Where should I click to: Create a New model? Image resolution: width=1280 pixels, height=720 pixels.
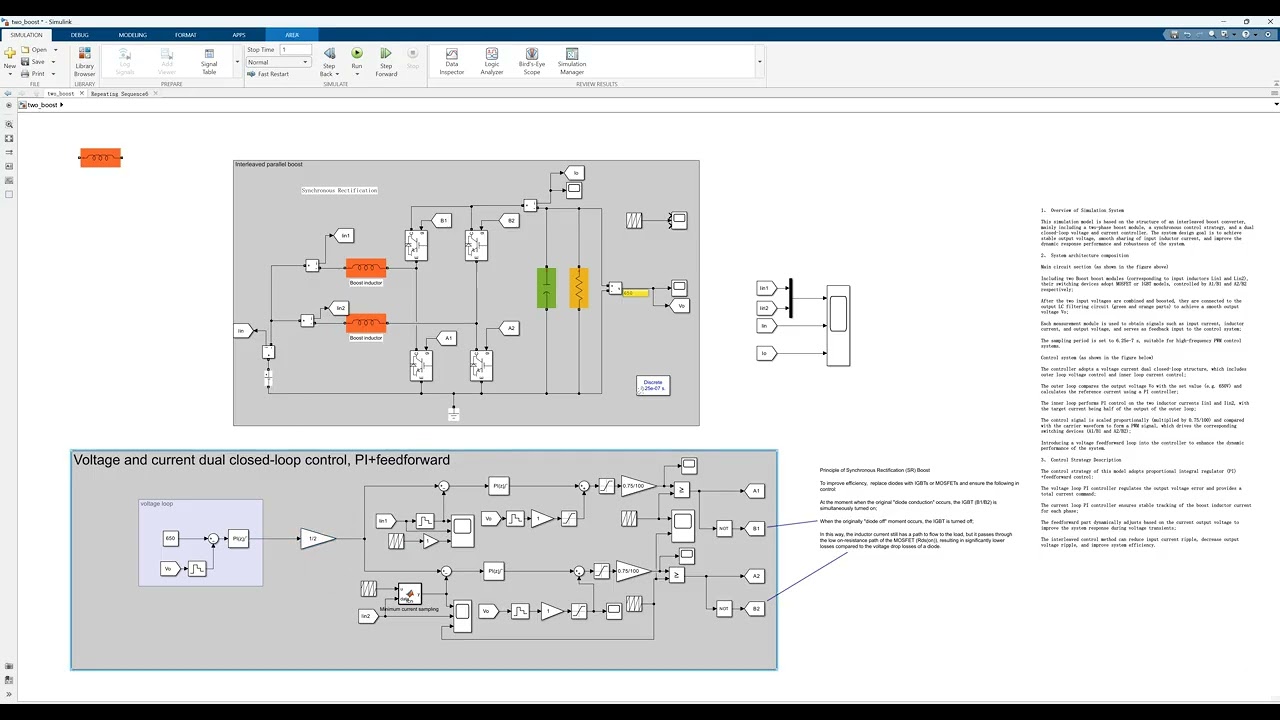10,58
